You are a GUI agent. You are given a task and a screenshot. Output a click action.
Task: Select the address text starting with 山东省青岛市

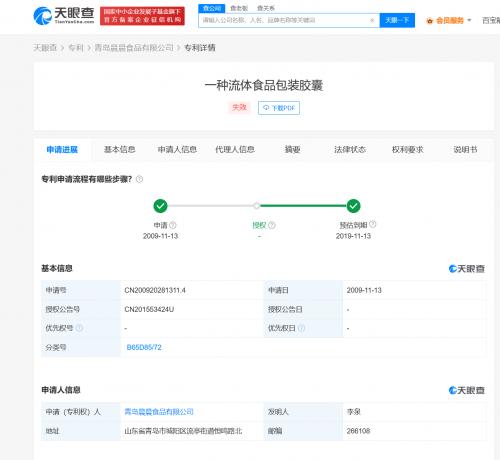coord(183,431)
